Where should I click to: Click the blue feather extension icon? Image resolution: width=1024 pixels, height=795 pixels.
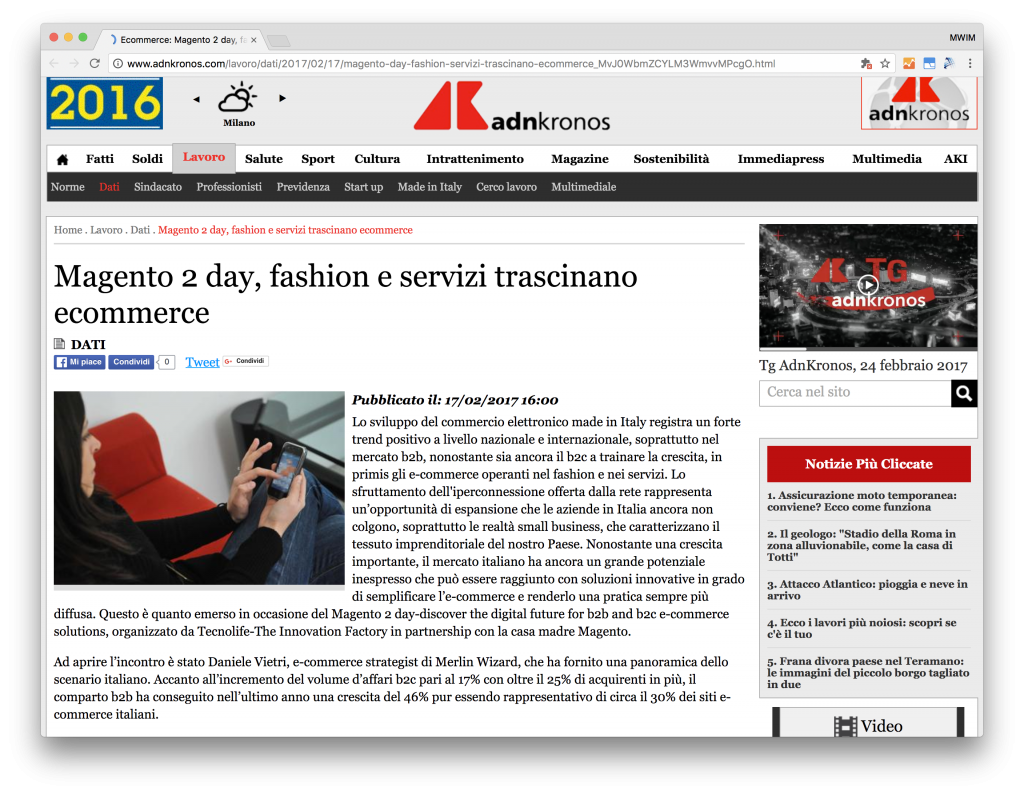click(x=949, y=63)
